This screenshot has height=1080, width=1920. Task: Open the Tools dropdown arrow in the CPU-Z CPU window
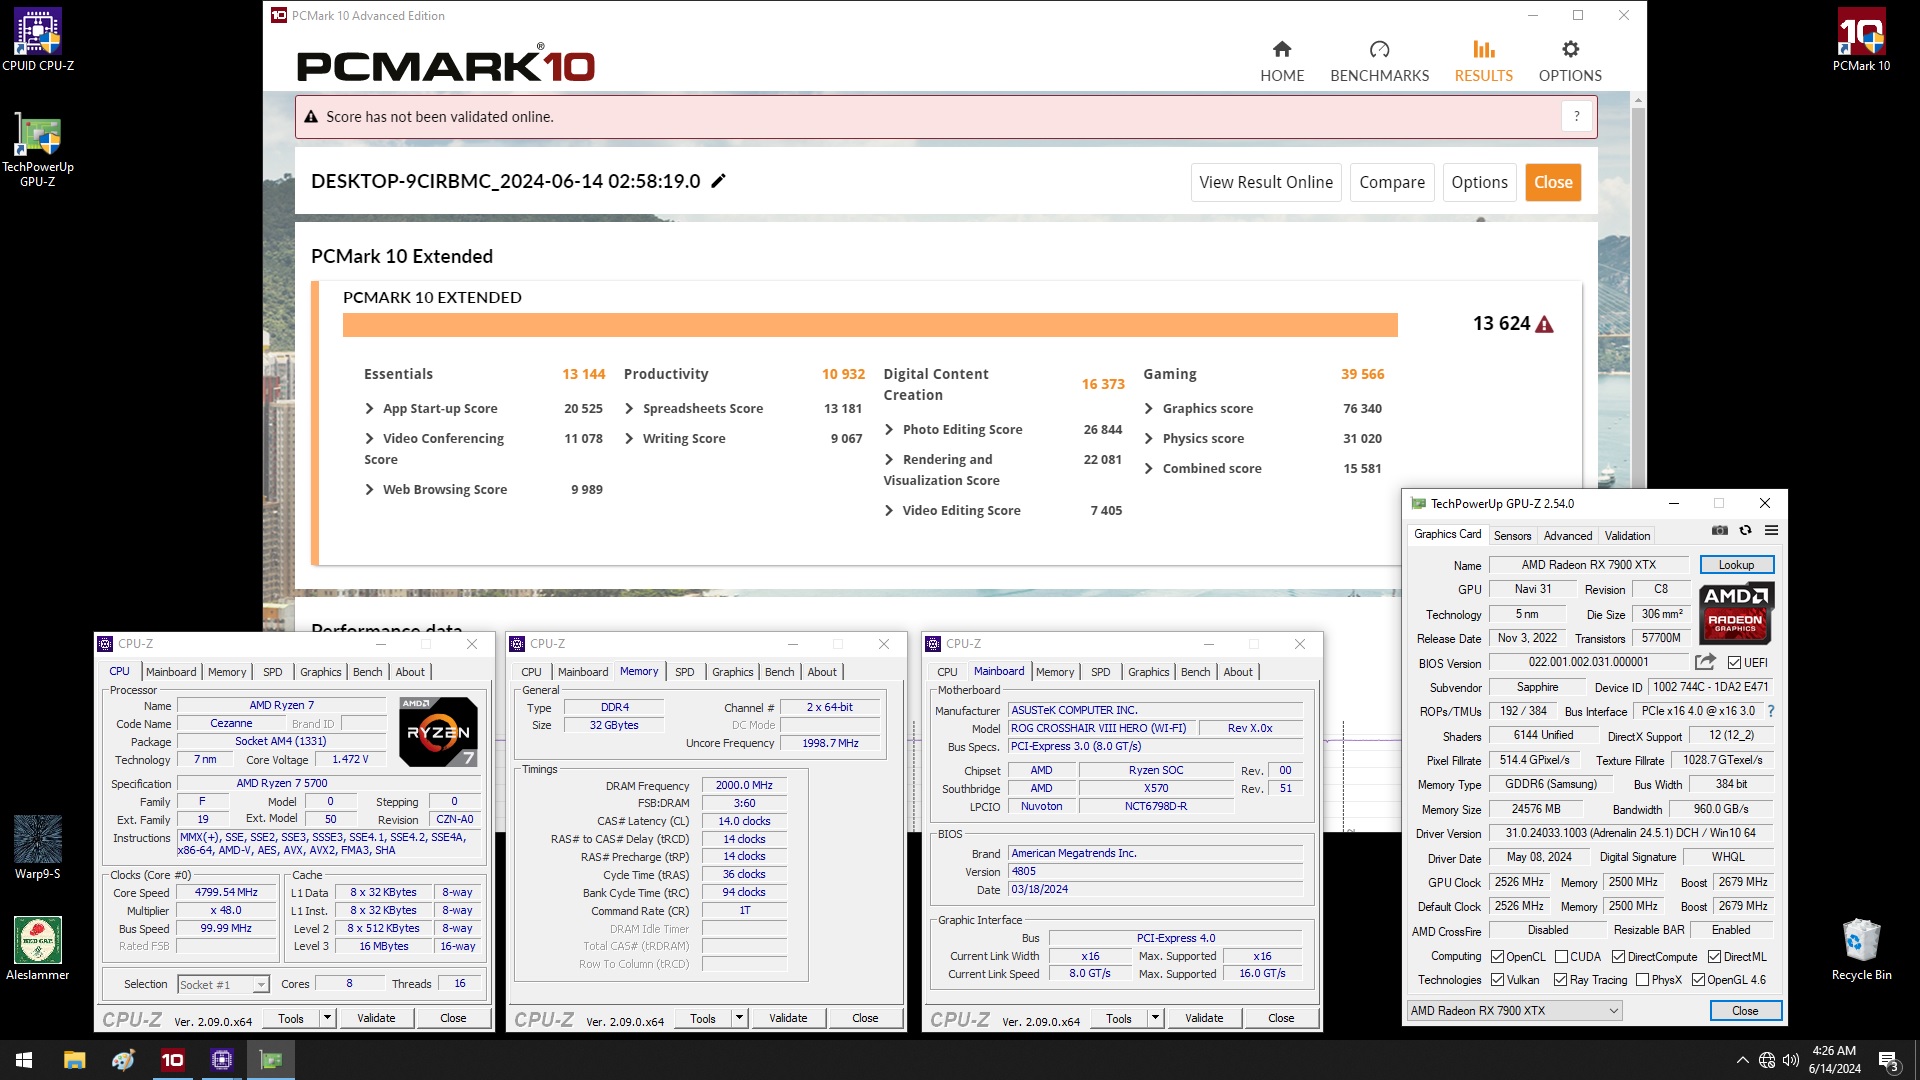tap(327, 1018)
